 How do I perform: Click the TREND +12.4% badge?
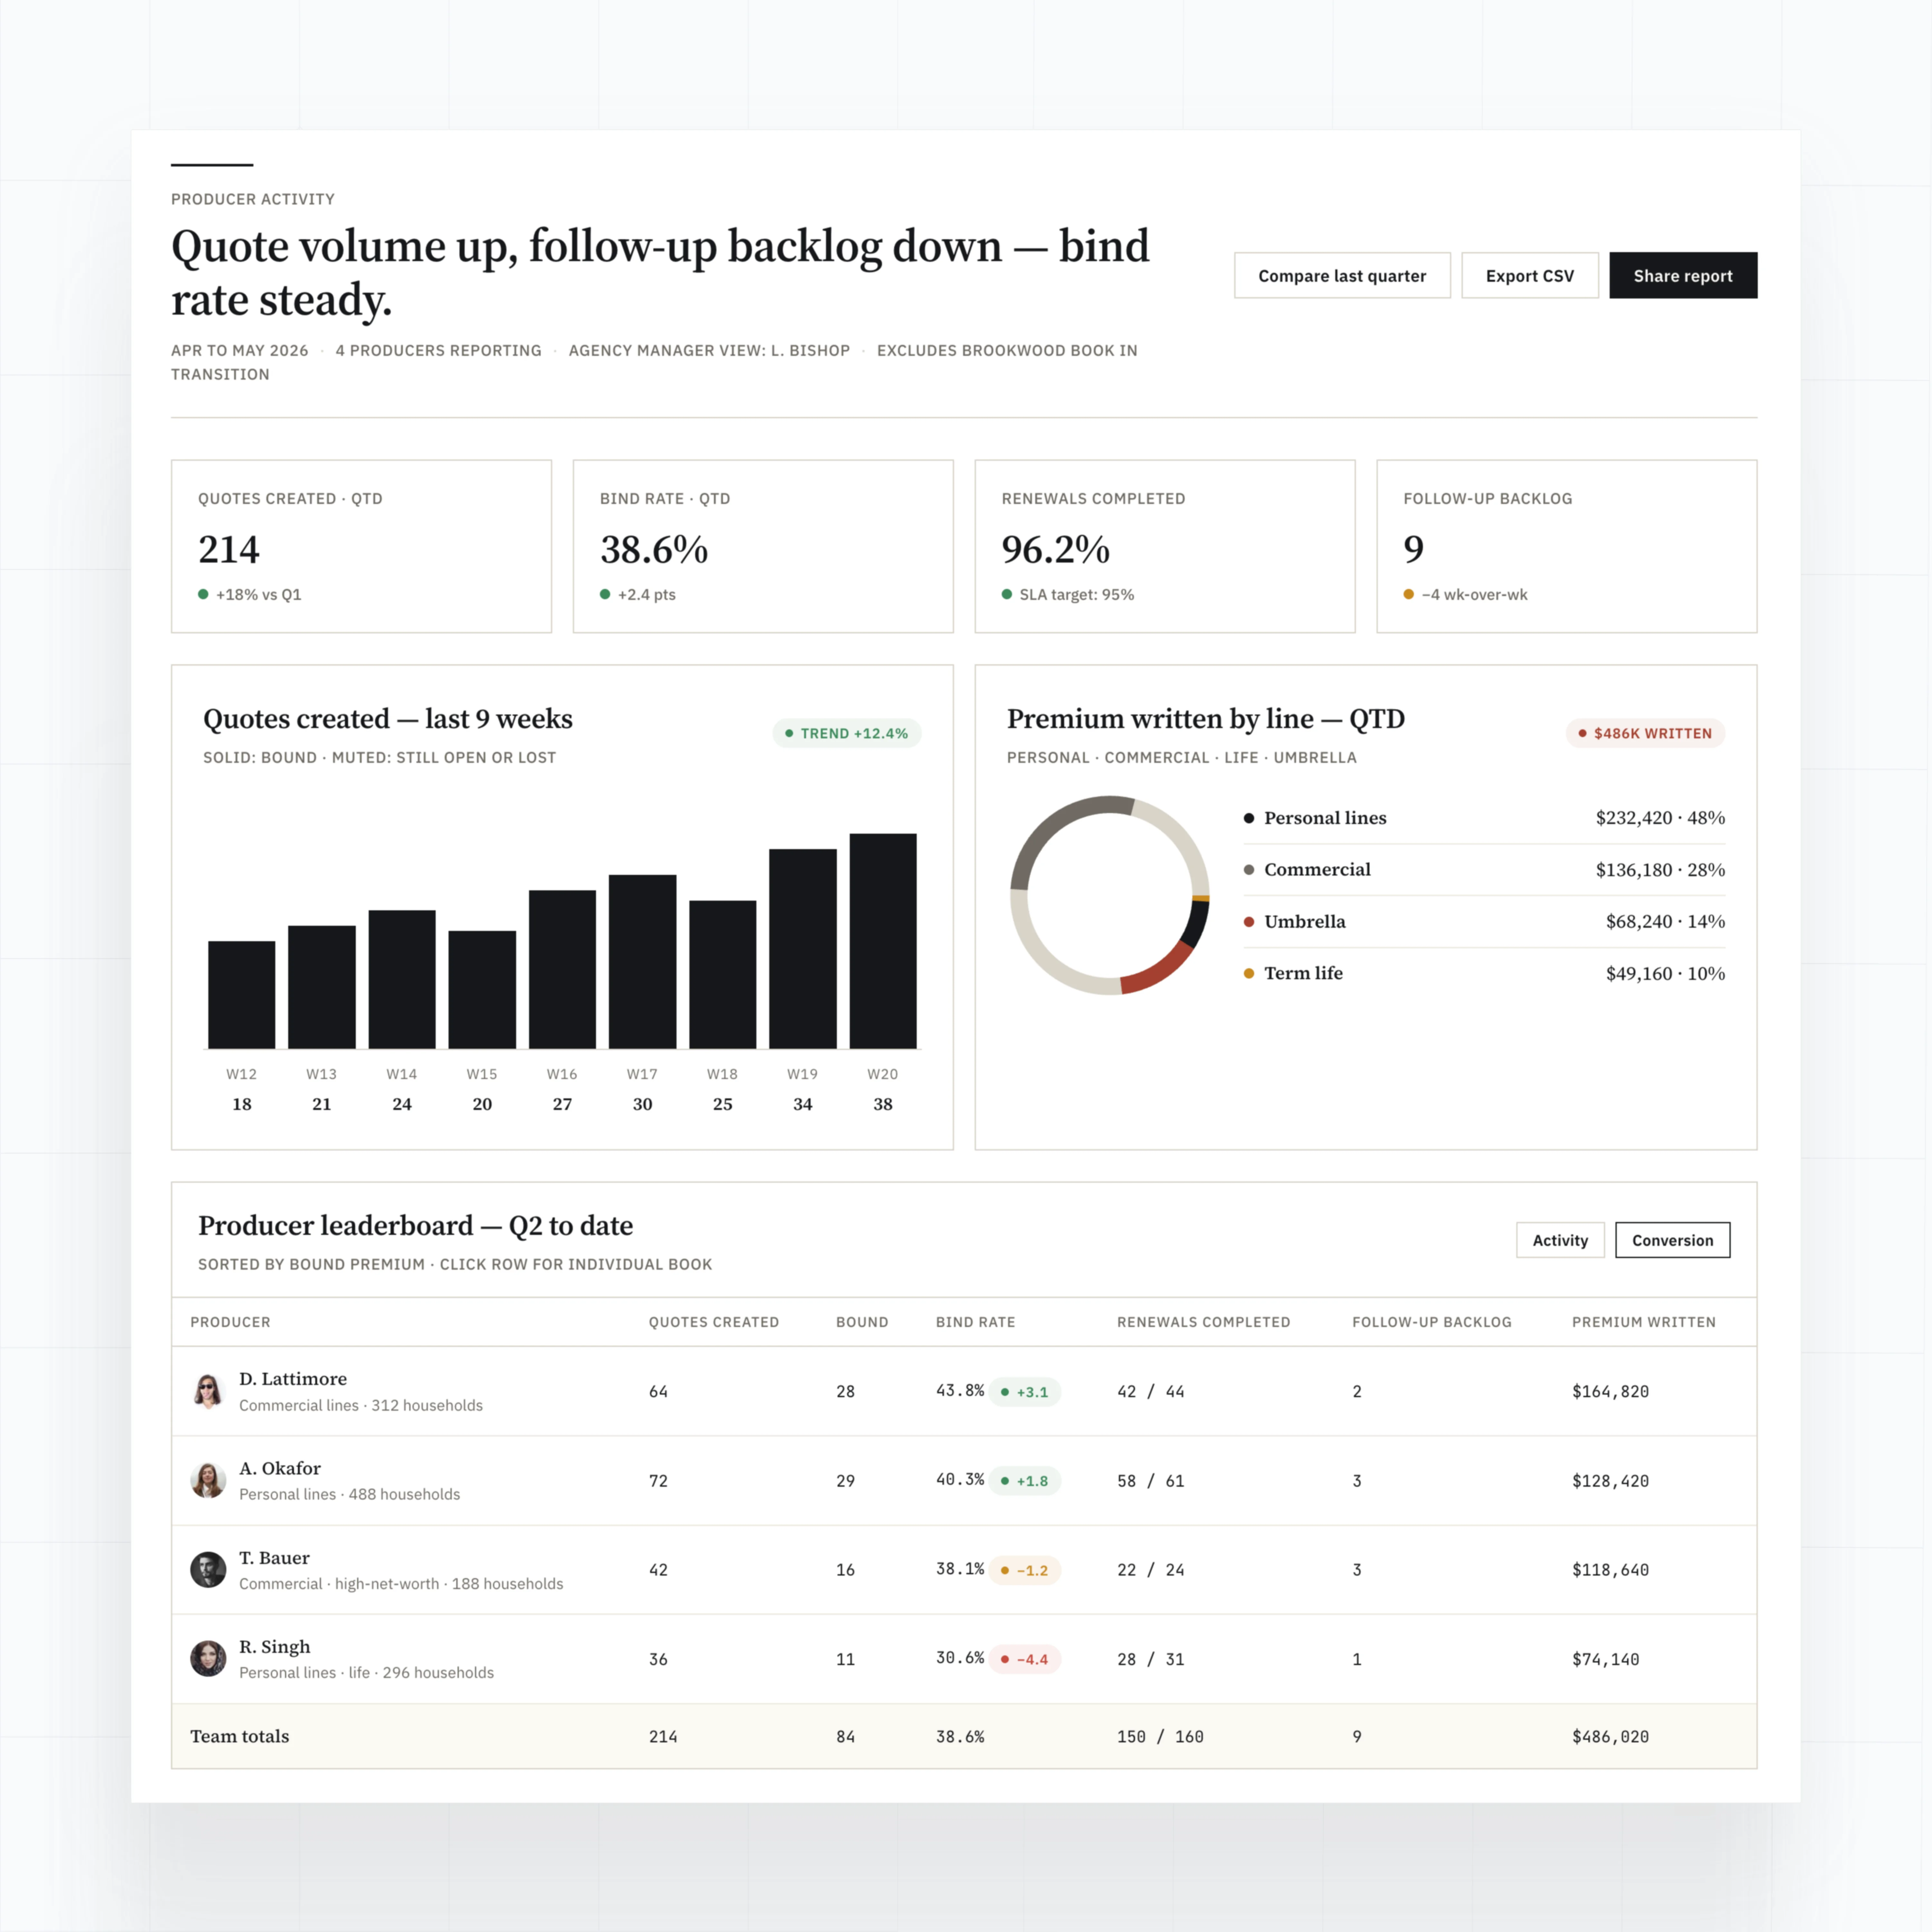pos(847,733)
